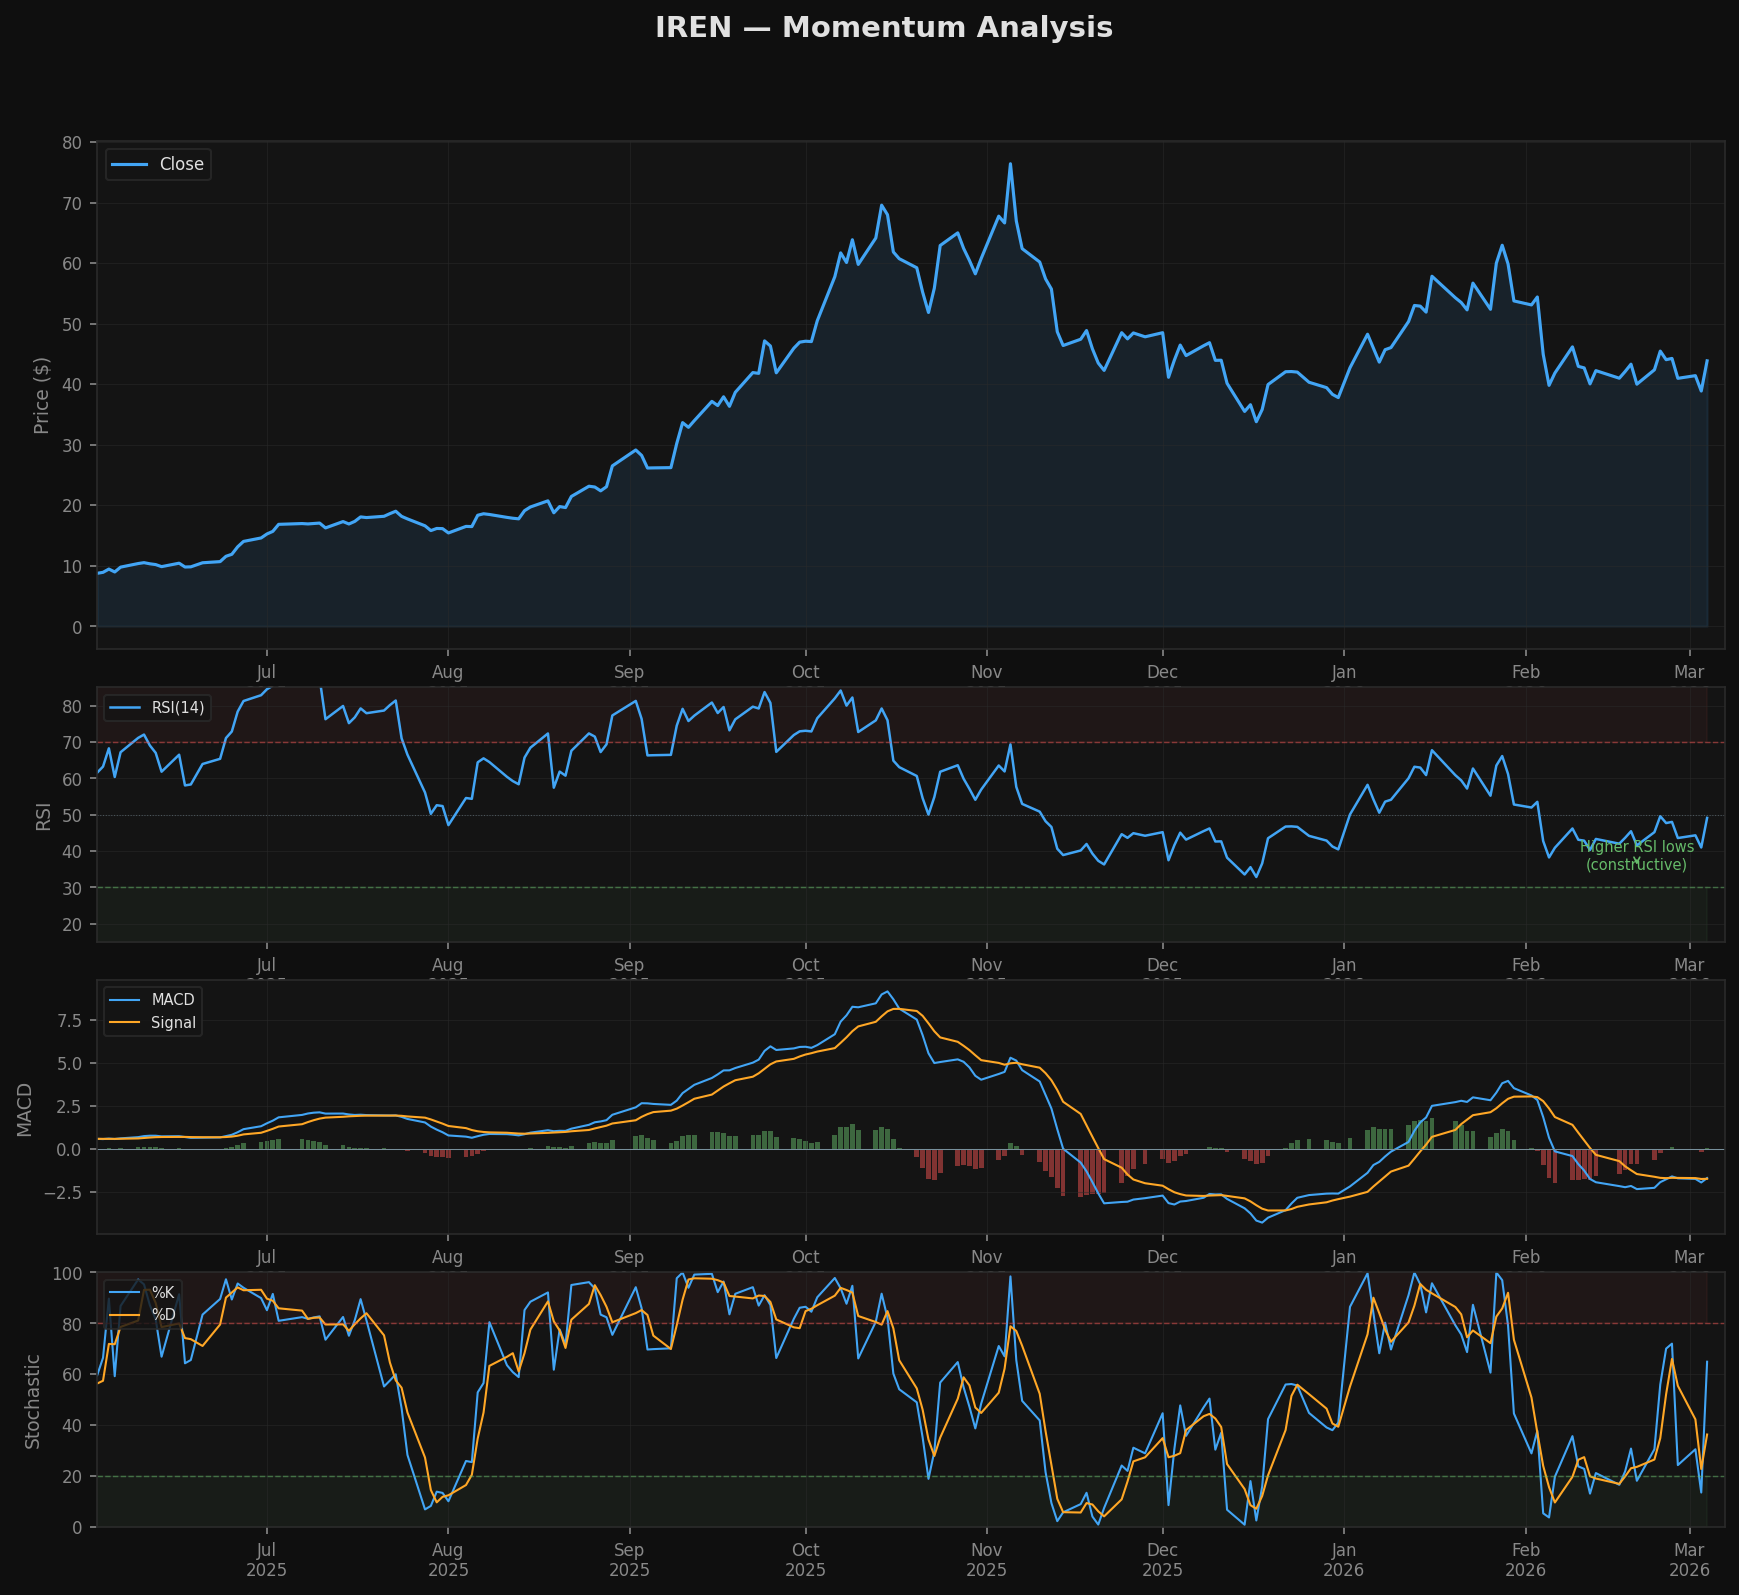Click Mar 2026 label under Stochastic chart
The width and height of the screenshot is (1739, 1595).
point(1689,1560)
